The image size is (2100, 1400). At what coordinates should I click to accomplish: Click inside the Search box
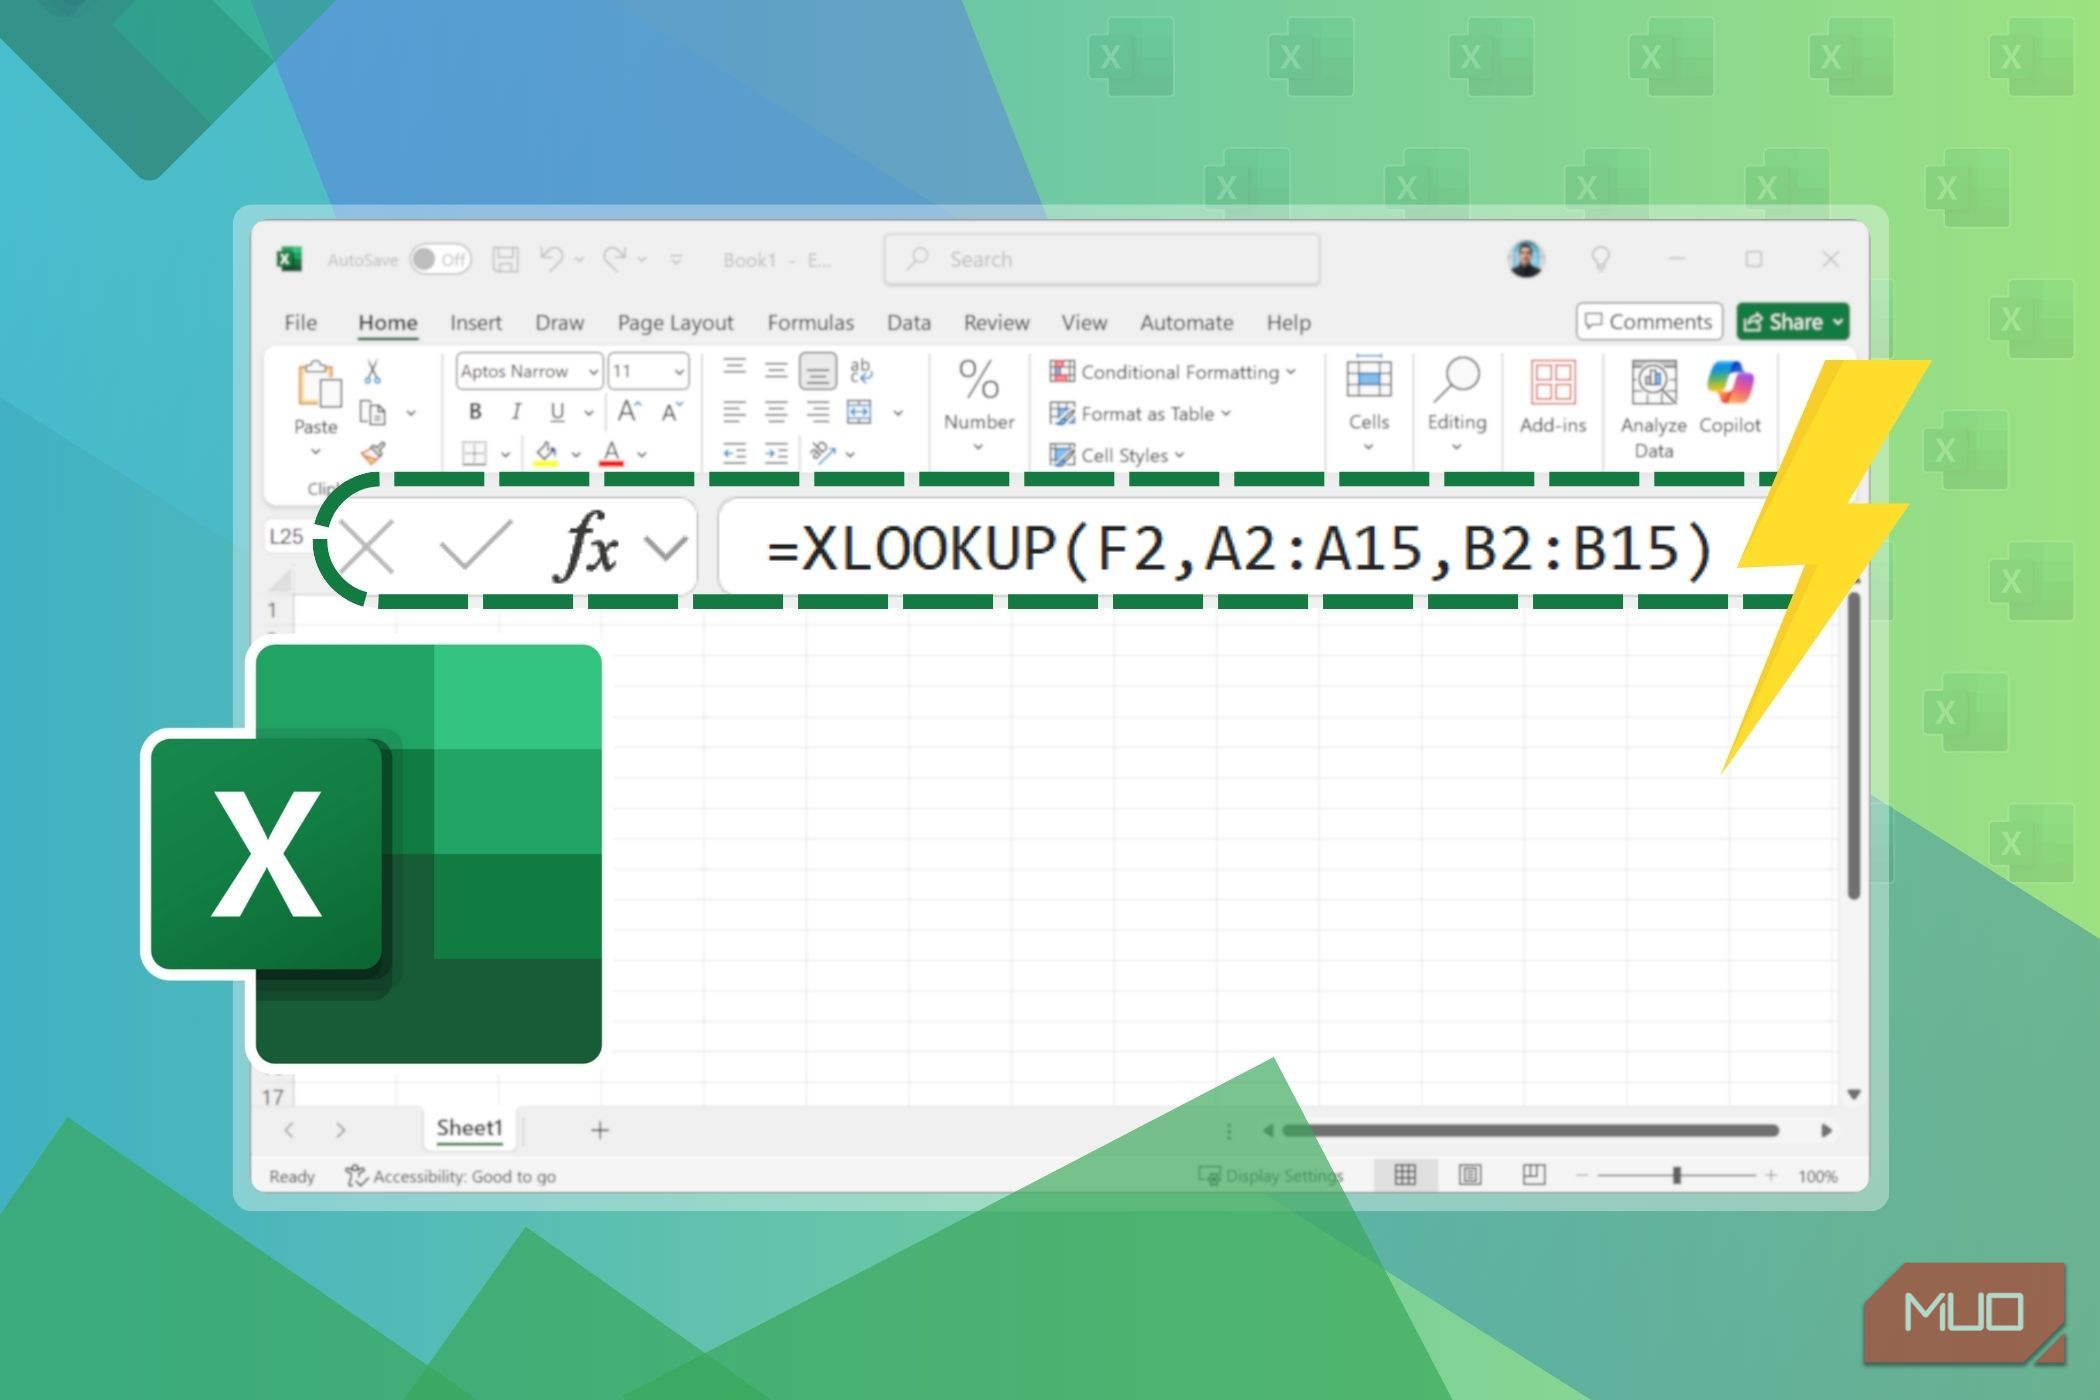pos(1100,258)
